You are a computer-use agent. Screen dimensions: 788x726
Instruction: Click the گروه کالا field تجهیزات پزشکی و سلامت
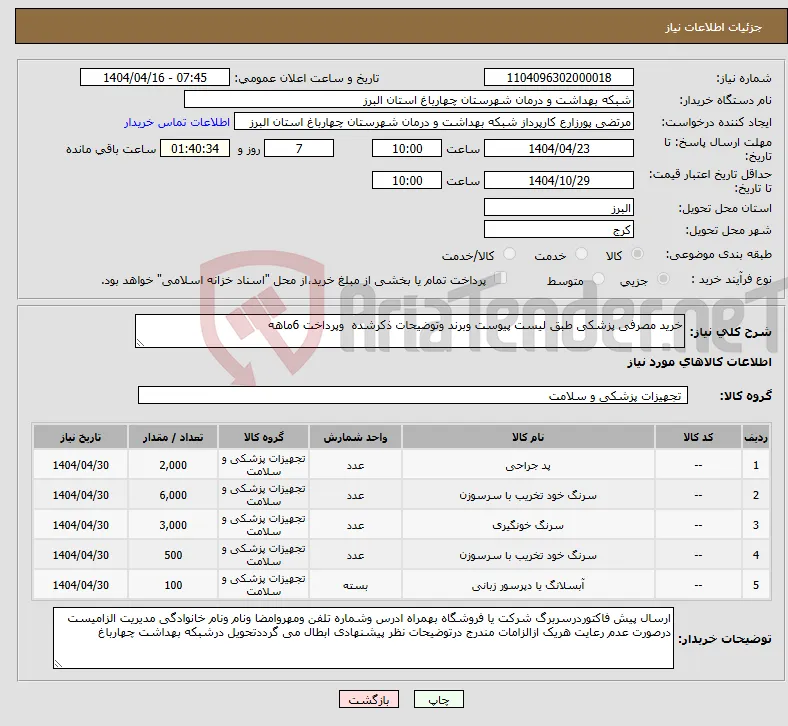(x=413, y=395)
